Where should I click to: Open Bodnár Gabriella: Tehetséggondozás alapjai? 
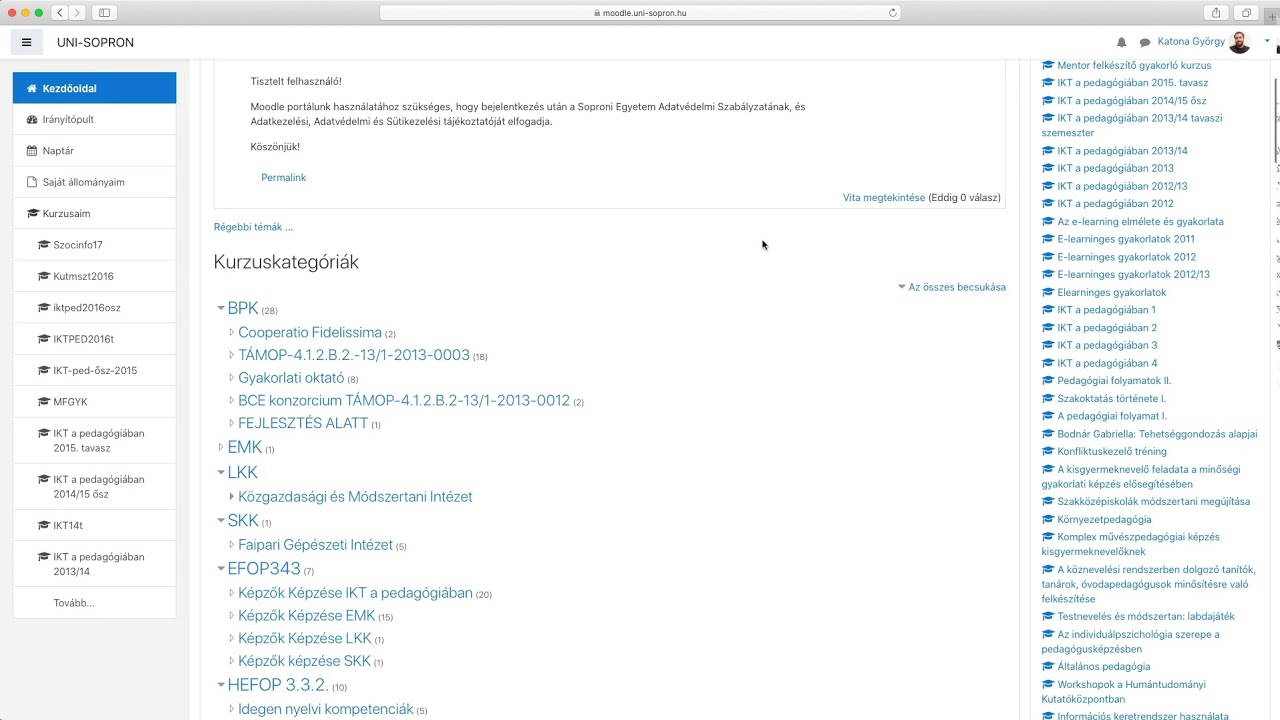click(1157, 434)
